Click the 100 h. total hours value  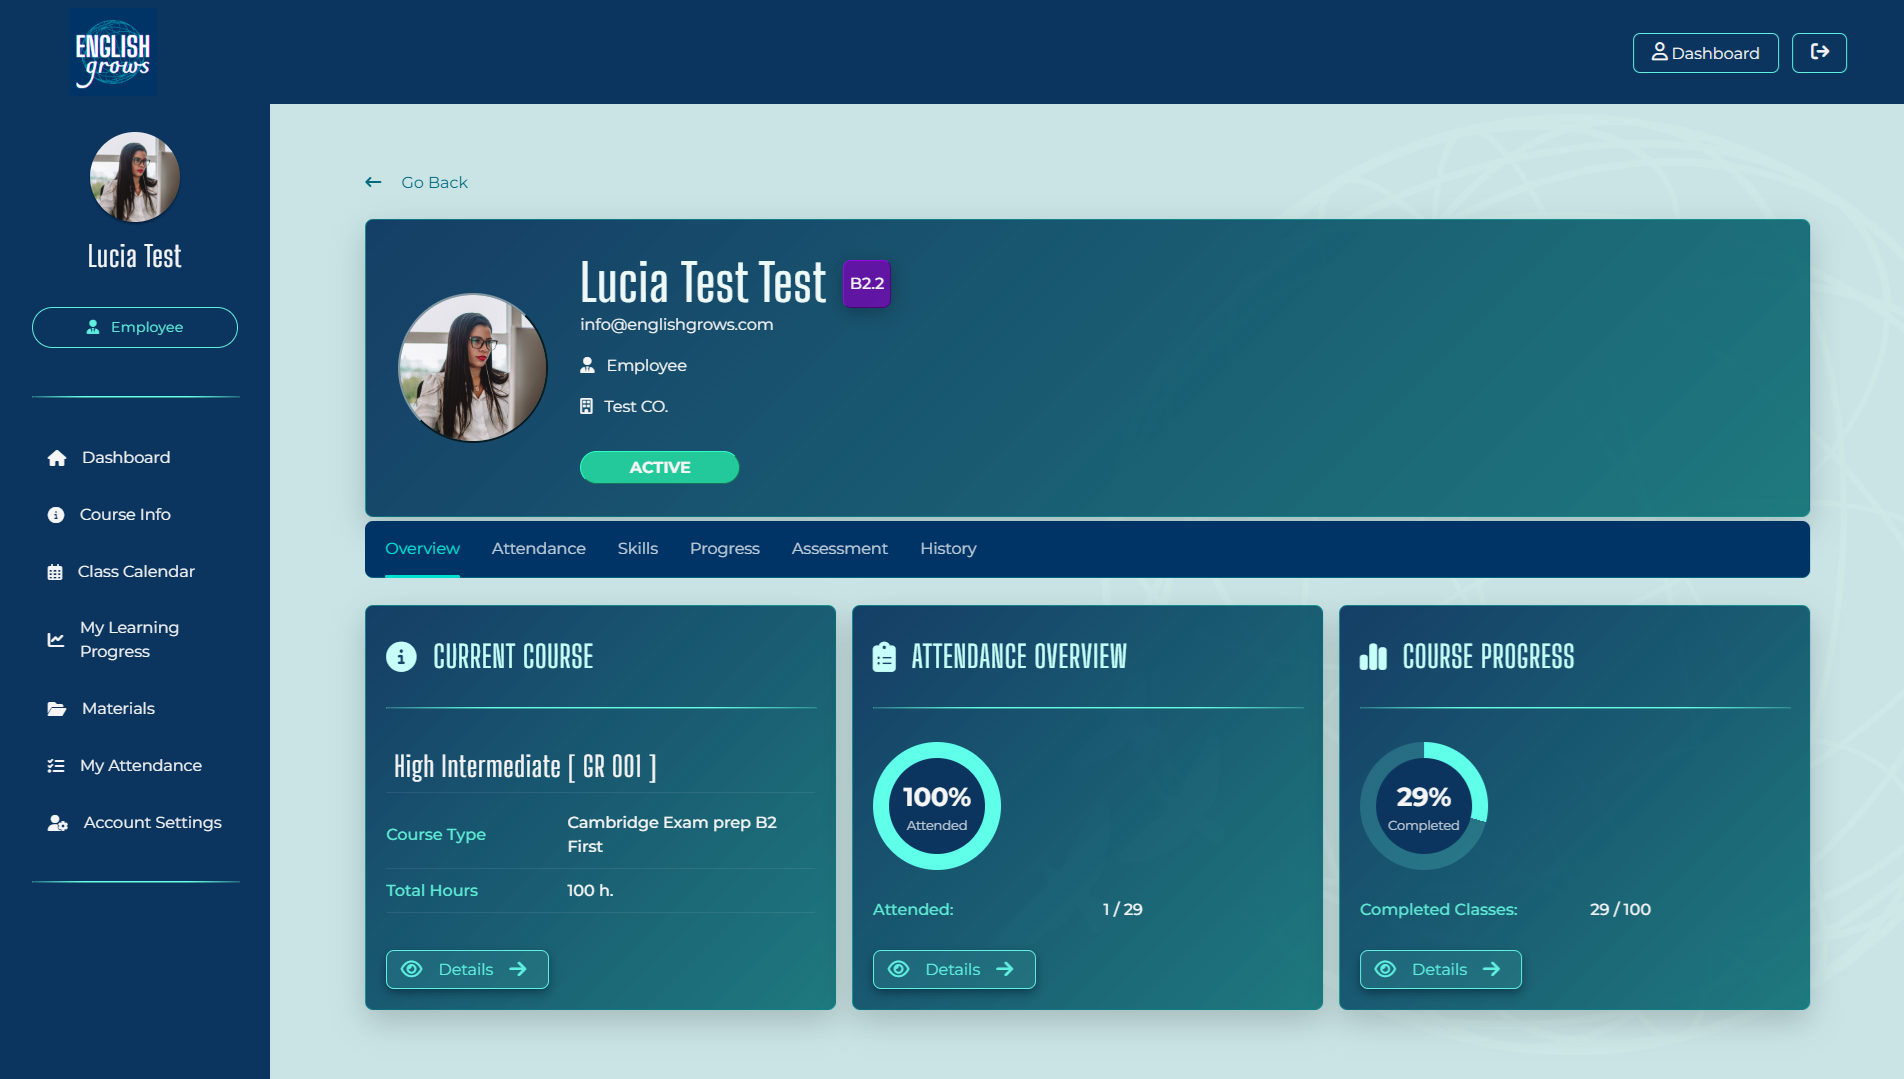(590, 891)
